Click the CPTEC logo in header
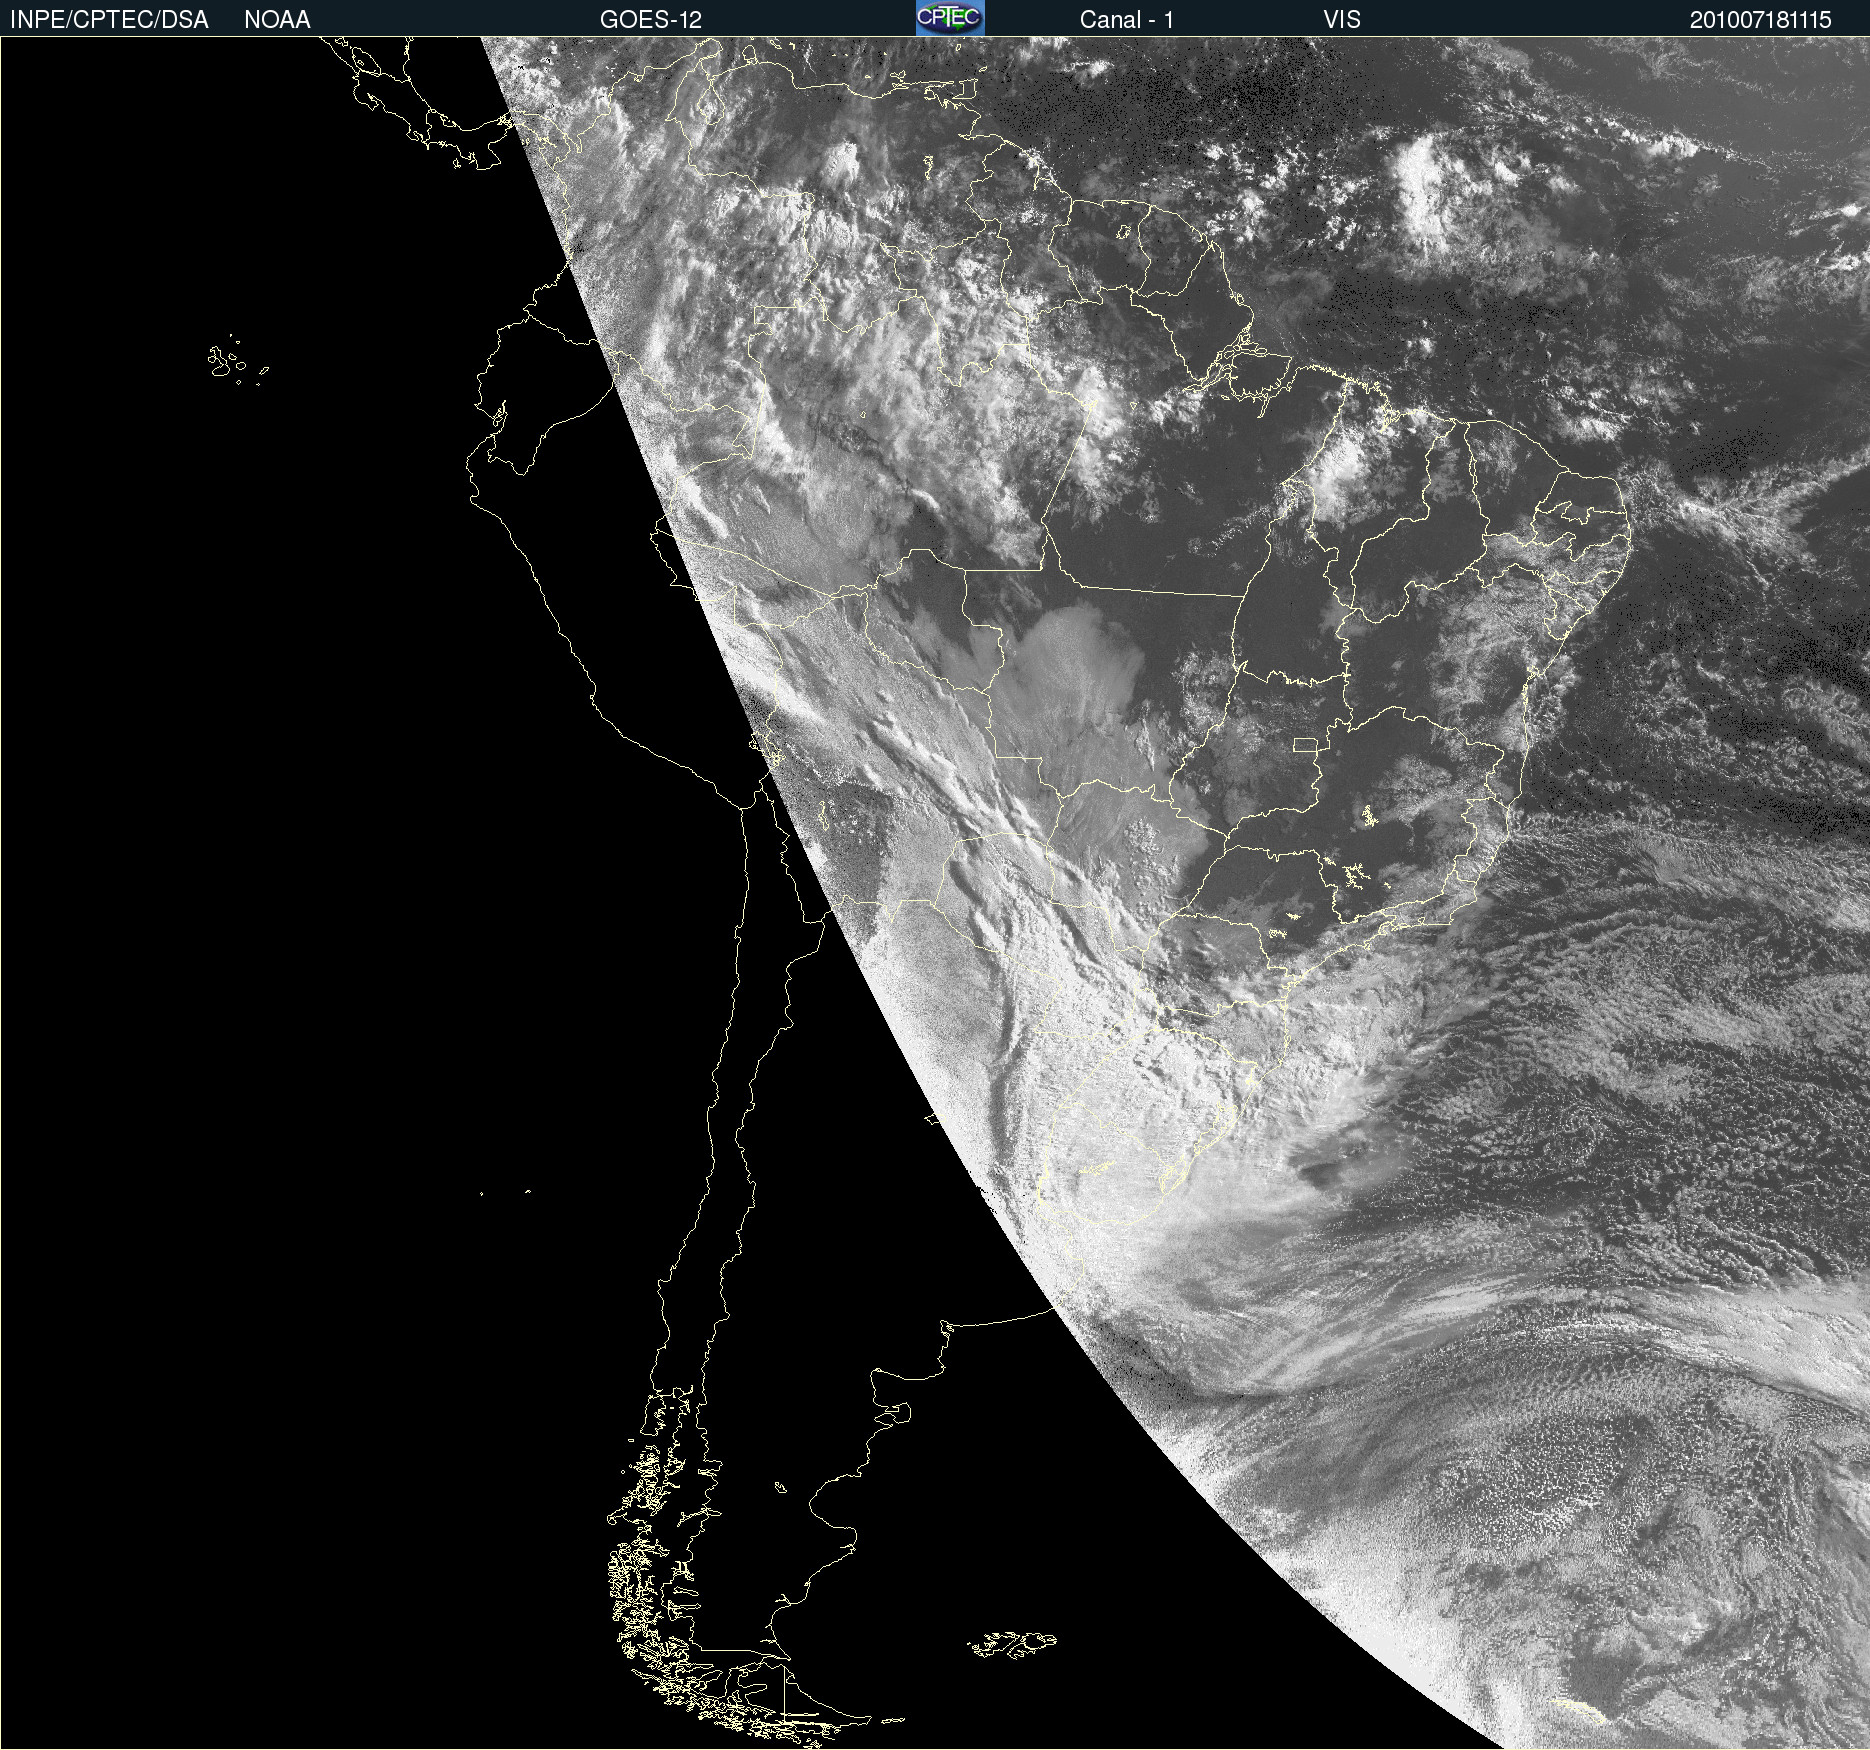The height and width of the screenshot is (1750, 1870). coord(950,18)
